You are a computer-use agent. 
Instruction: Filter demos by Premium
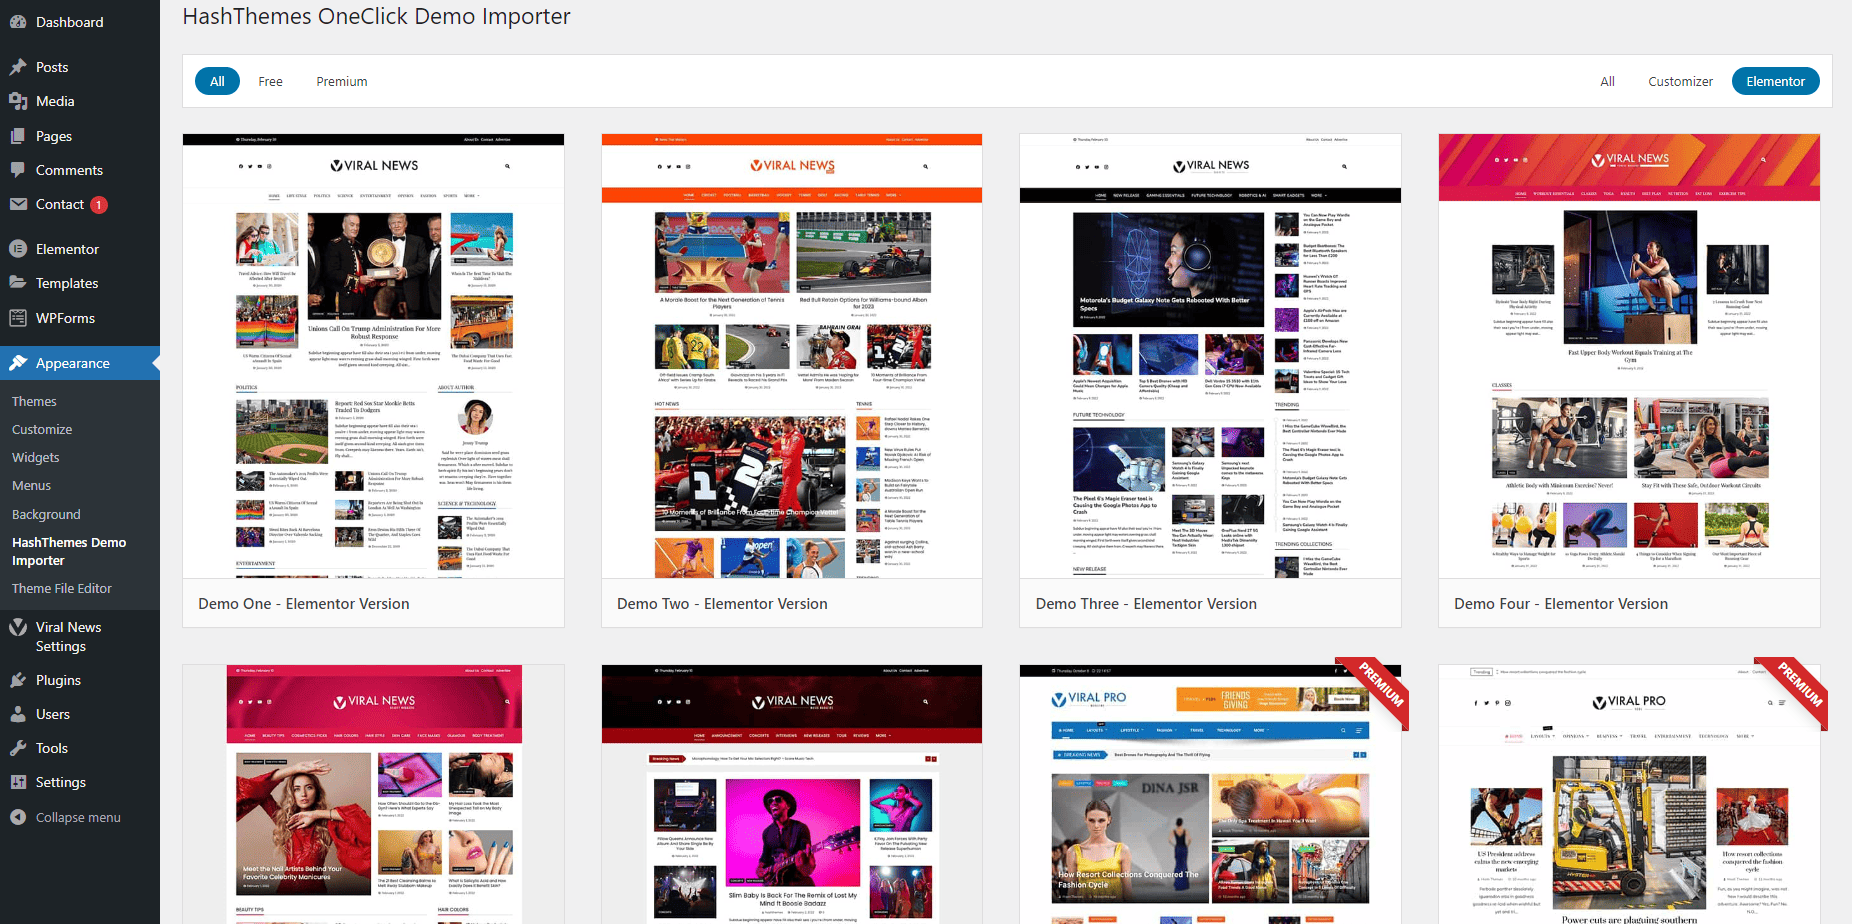tap(342, 81)
